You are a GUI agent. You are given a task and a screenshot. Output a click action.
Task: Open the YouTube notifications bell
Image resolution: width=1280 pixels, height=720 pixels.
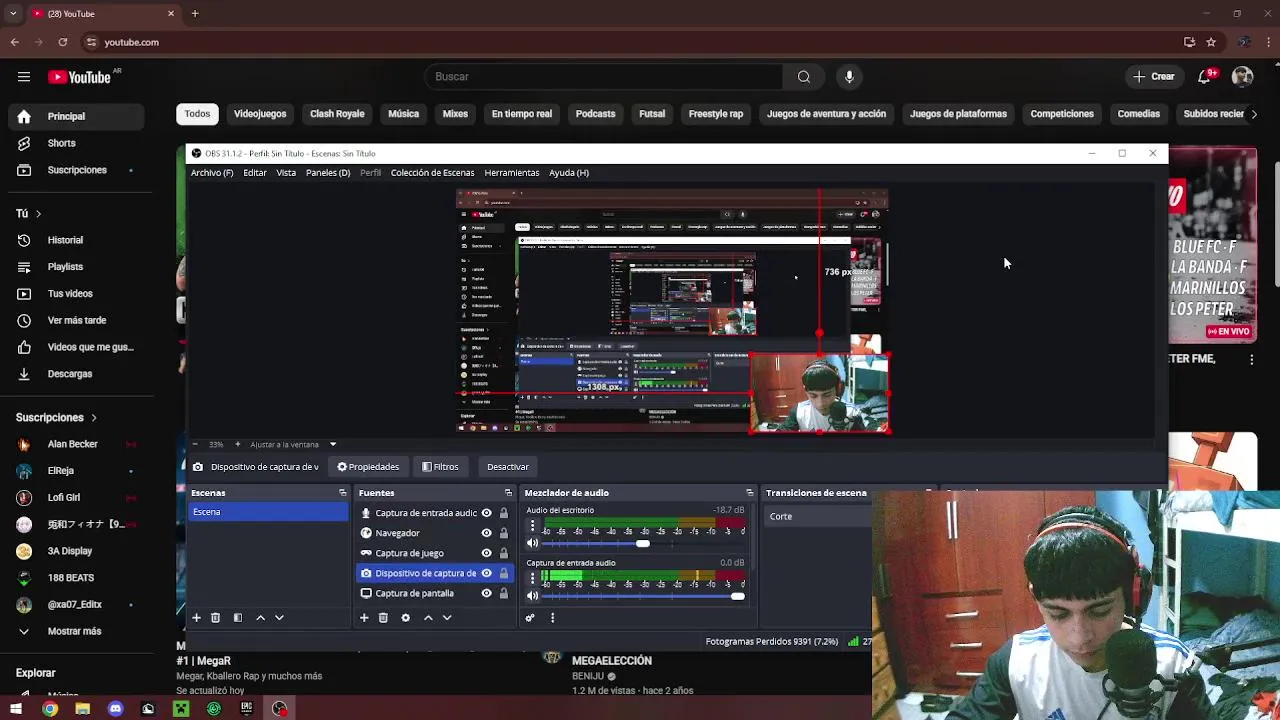pyautogui.click(x=1204, y=77)
